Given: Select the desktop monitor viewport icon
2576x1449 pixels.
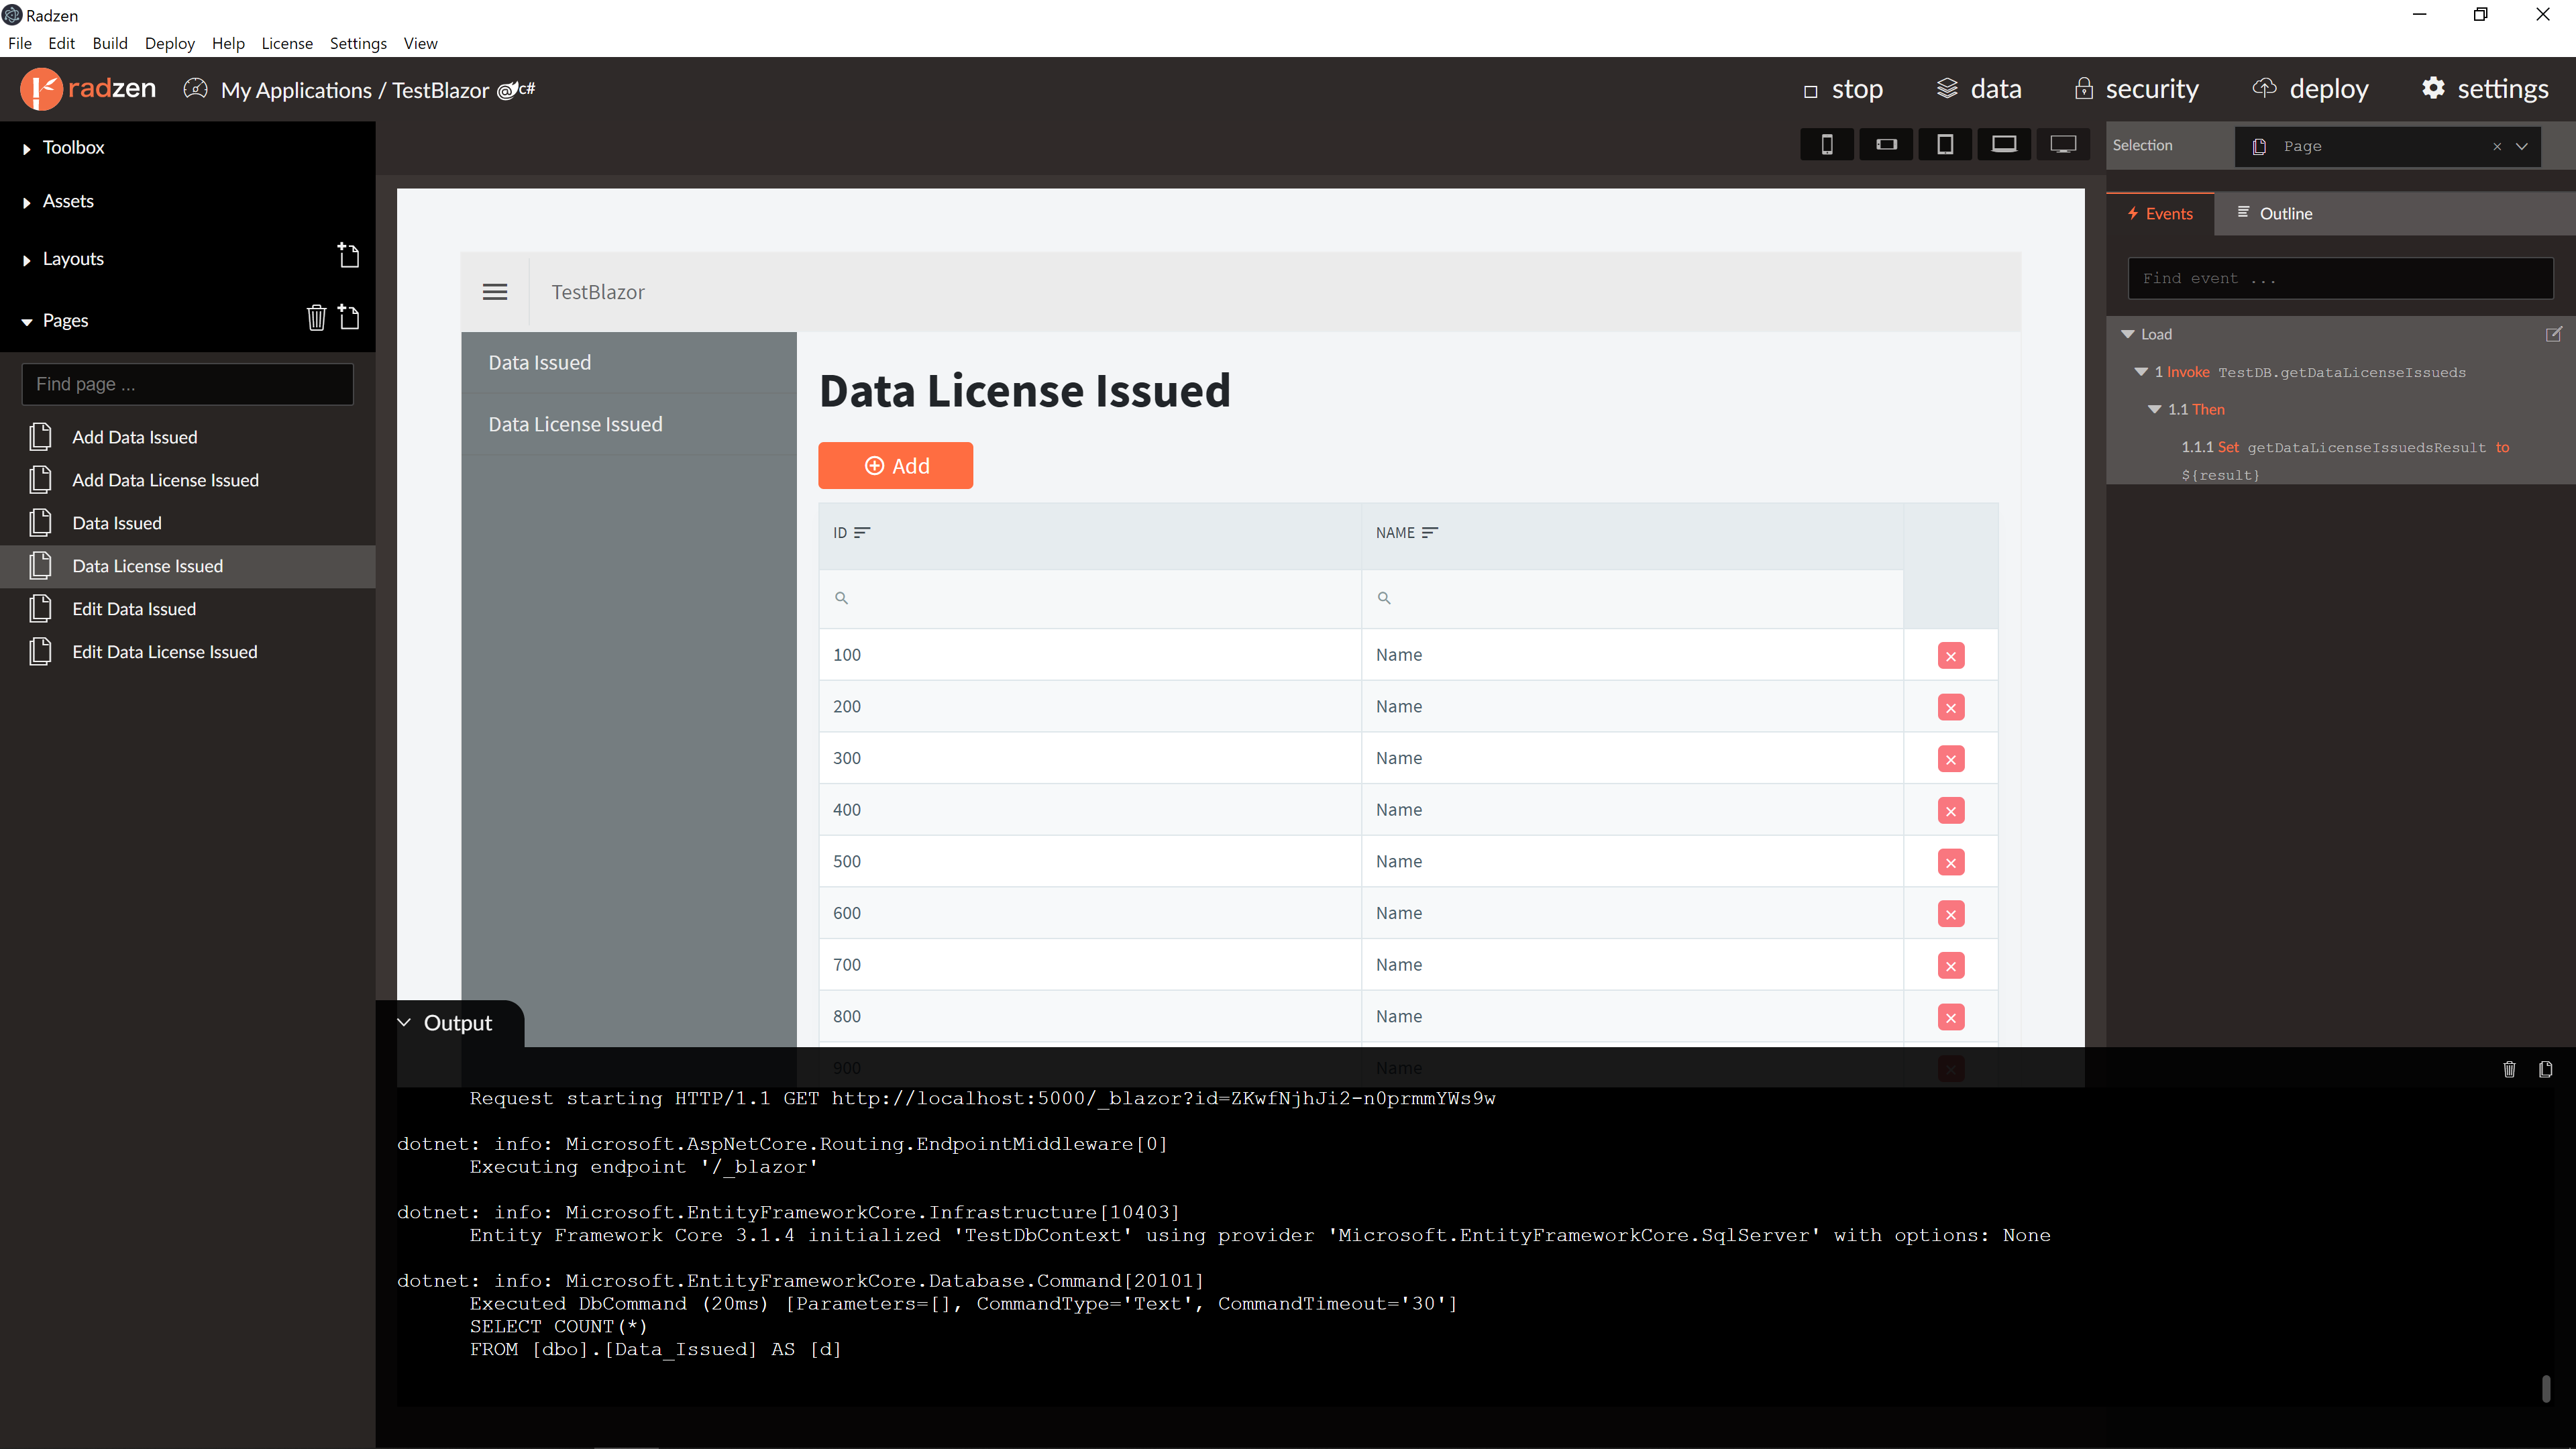Looking at the screenshot, I should click(x=2063, y=145).
